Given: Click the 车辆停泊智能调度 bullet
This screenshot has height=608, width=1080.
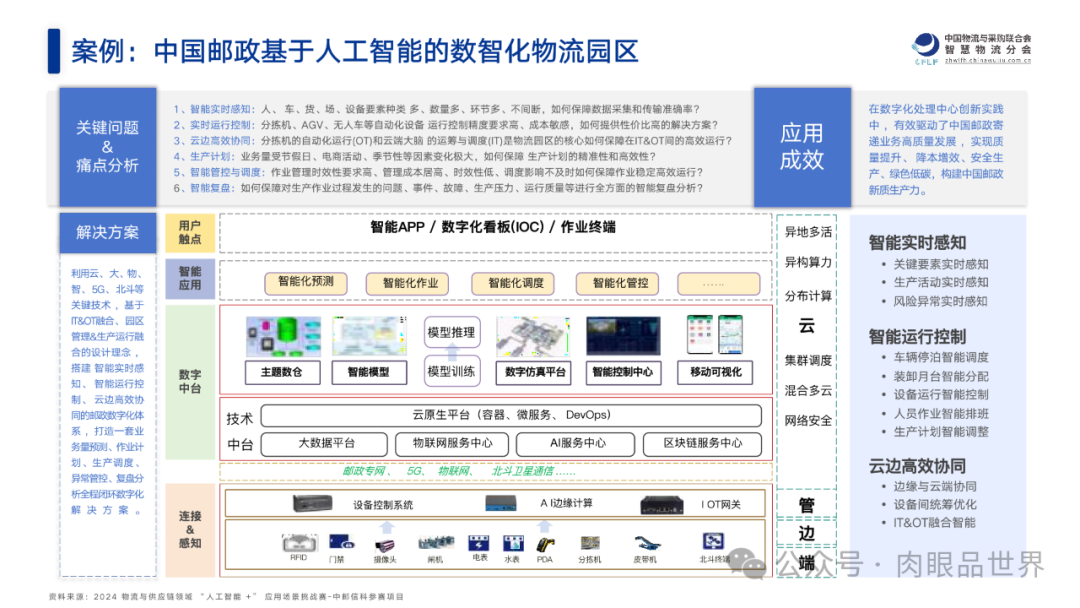Looking at the screenshot, I should [941, 357].
